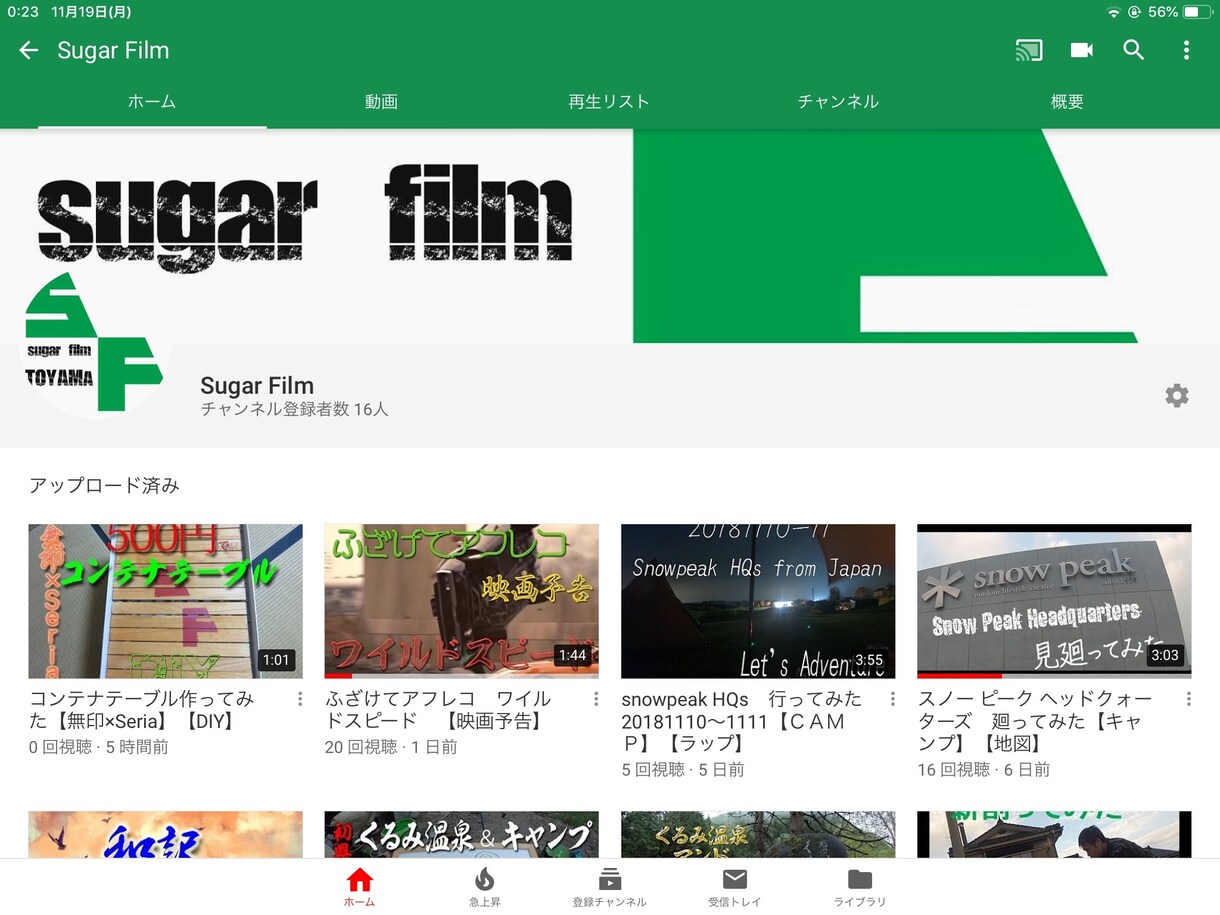The height and width of the screenshot is (915, 1220).
Task: Select the ホーム tab
Action: (x=152, y=102)
